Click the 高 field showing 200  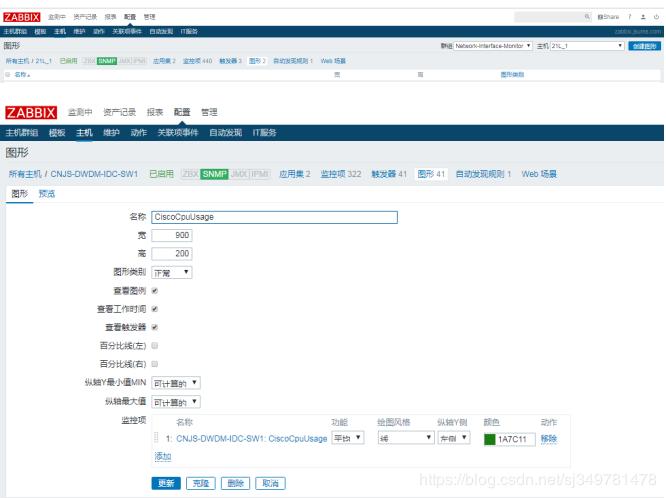[172, 254]
